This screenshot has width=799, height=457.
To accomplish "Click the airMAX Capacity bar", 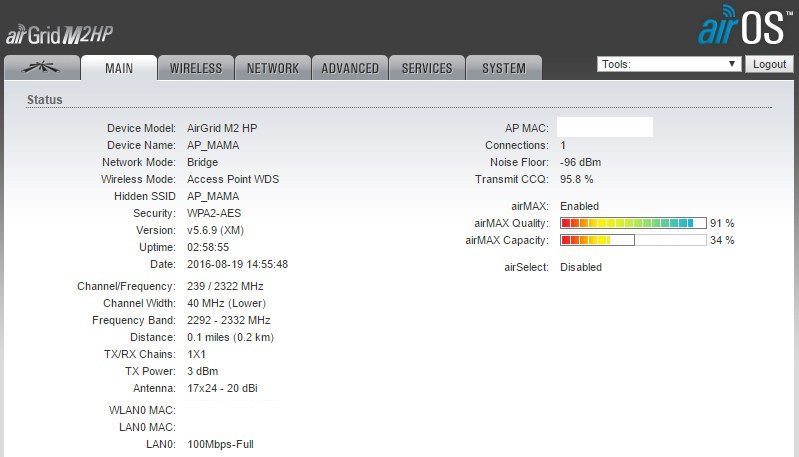I will (x=633, y=240).
